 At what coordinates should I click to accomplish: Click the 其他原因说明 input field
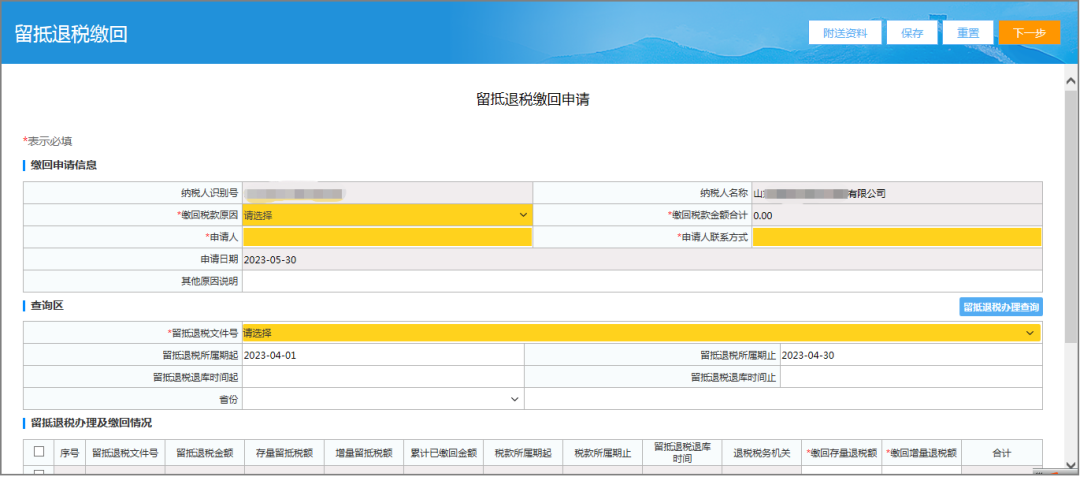click(642, 281)
